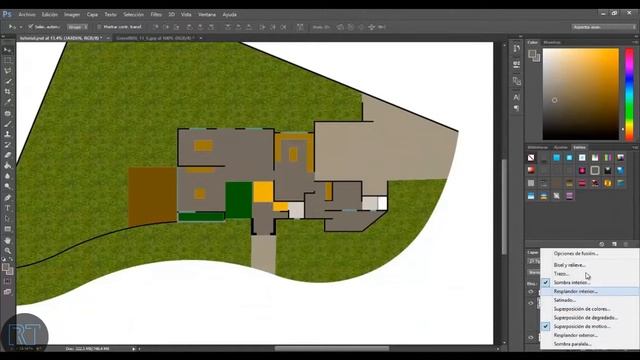Change screen mode from toolbar
This screenshot has width=640, height=360.
[7, 292]
